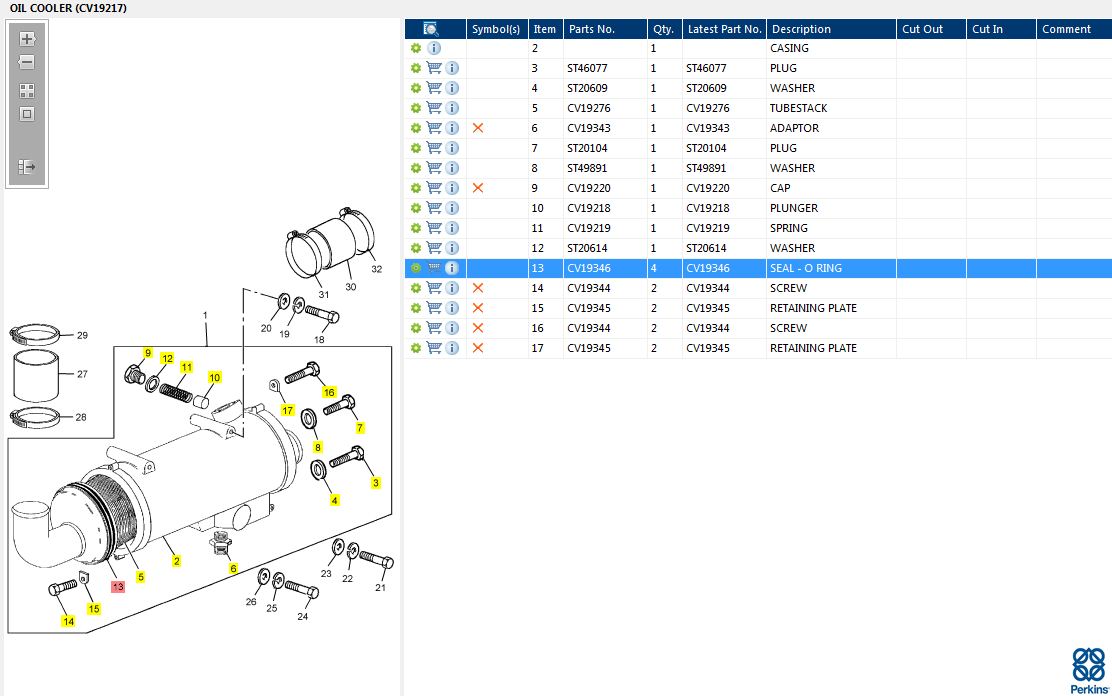Select yellow callout 6 on the diagram
This screenshot has width=1112, height=696.
[x=234, y=568]
